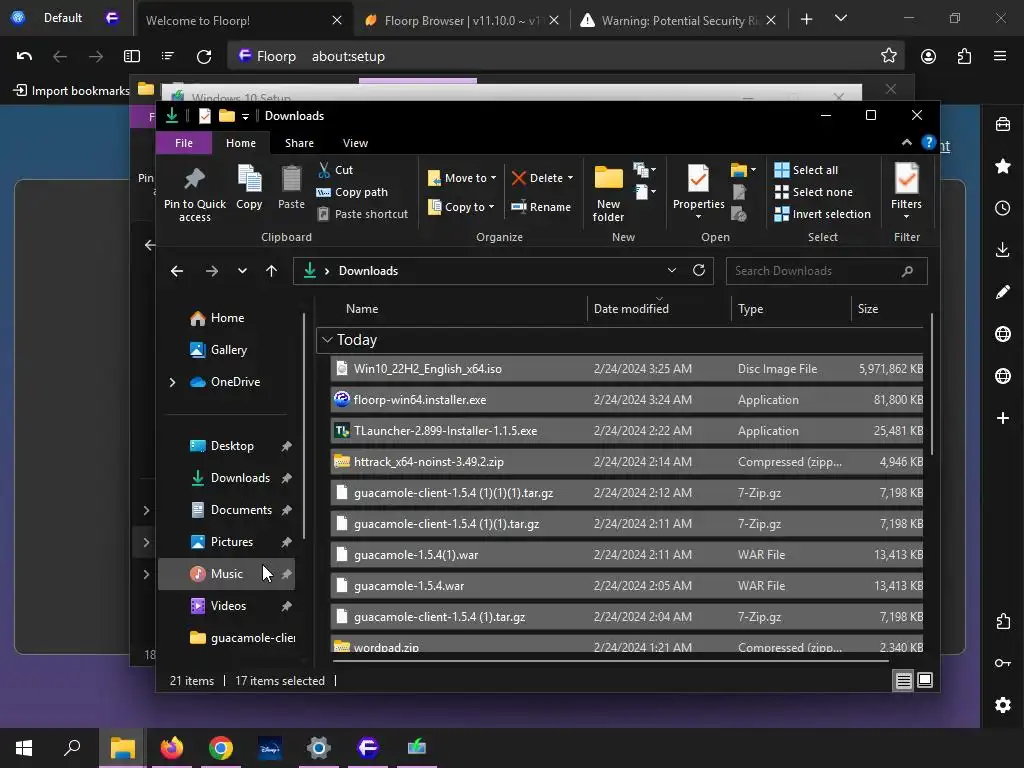Reload page in Floorp toolbar
Image resolution: width=1024 pixels, height=768 pixels.
[x=204, y=56]
